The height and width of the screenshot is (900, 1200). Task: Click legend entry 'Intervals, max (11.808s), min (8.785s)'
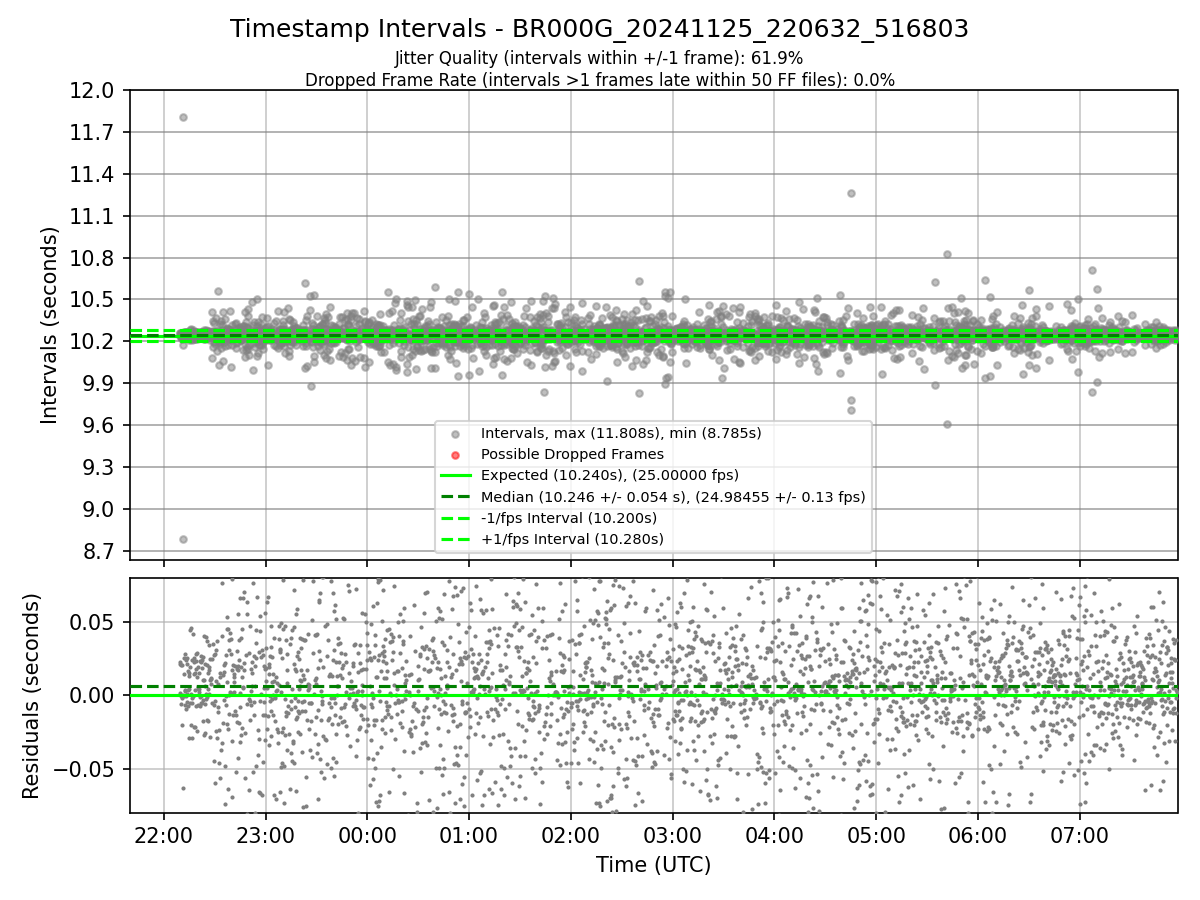coord(621,433)
